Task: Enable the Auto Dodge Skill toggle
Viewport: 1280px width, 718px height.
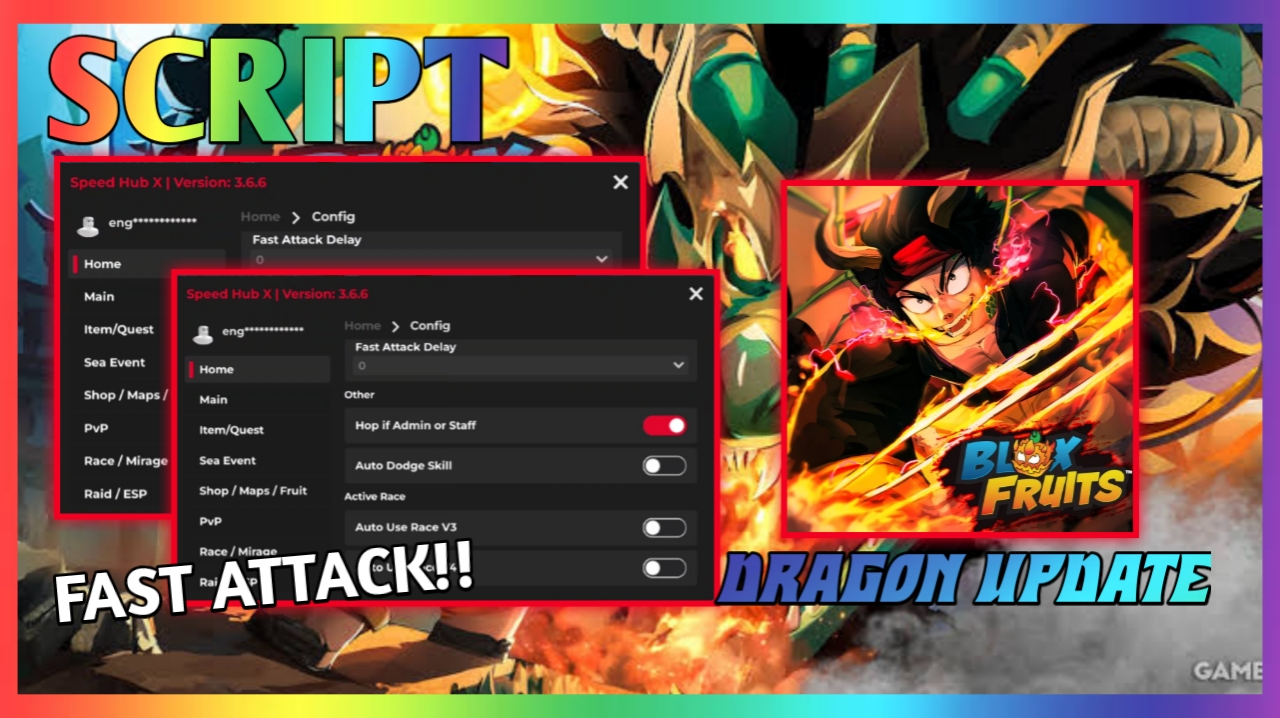Action: (664, 465)
